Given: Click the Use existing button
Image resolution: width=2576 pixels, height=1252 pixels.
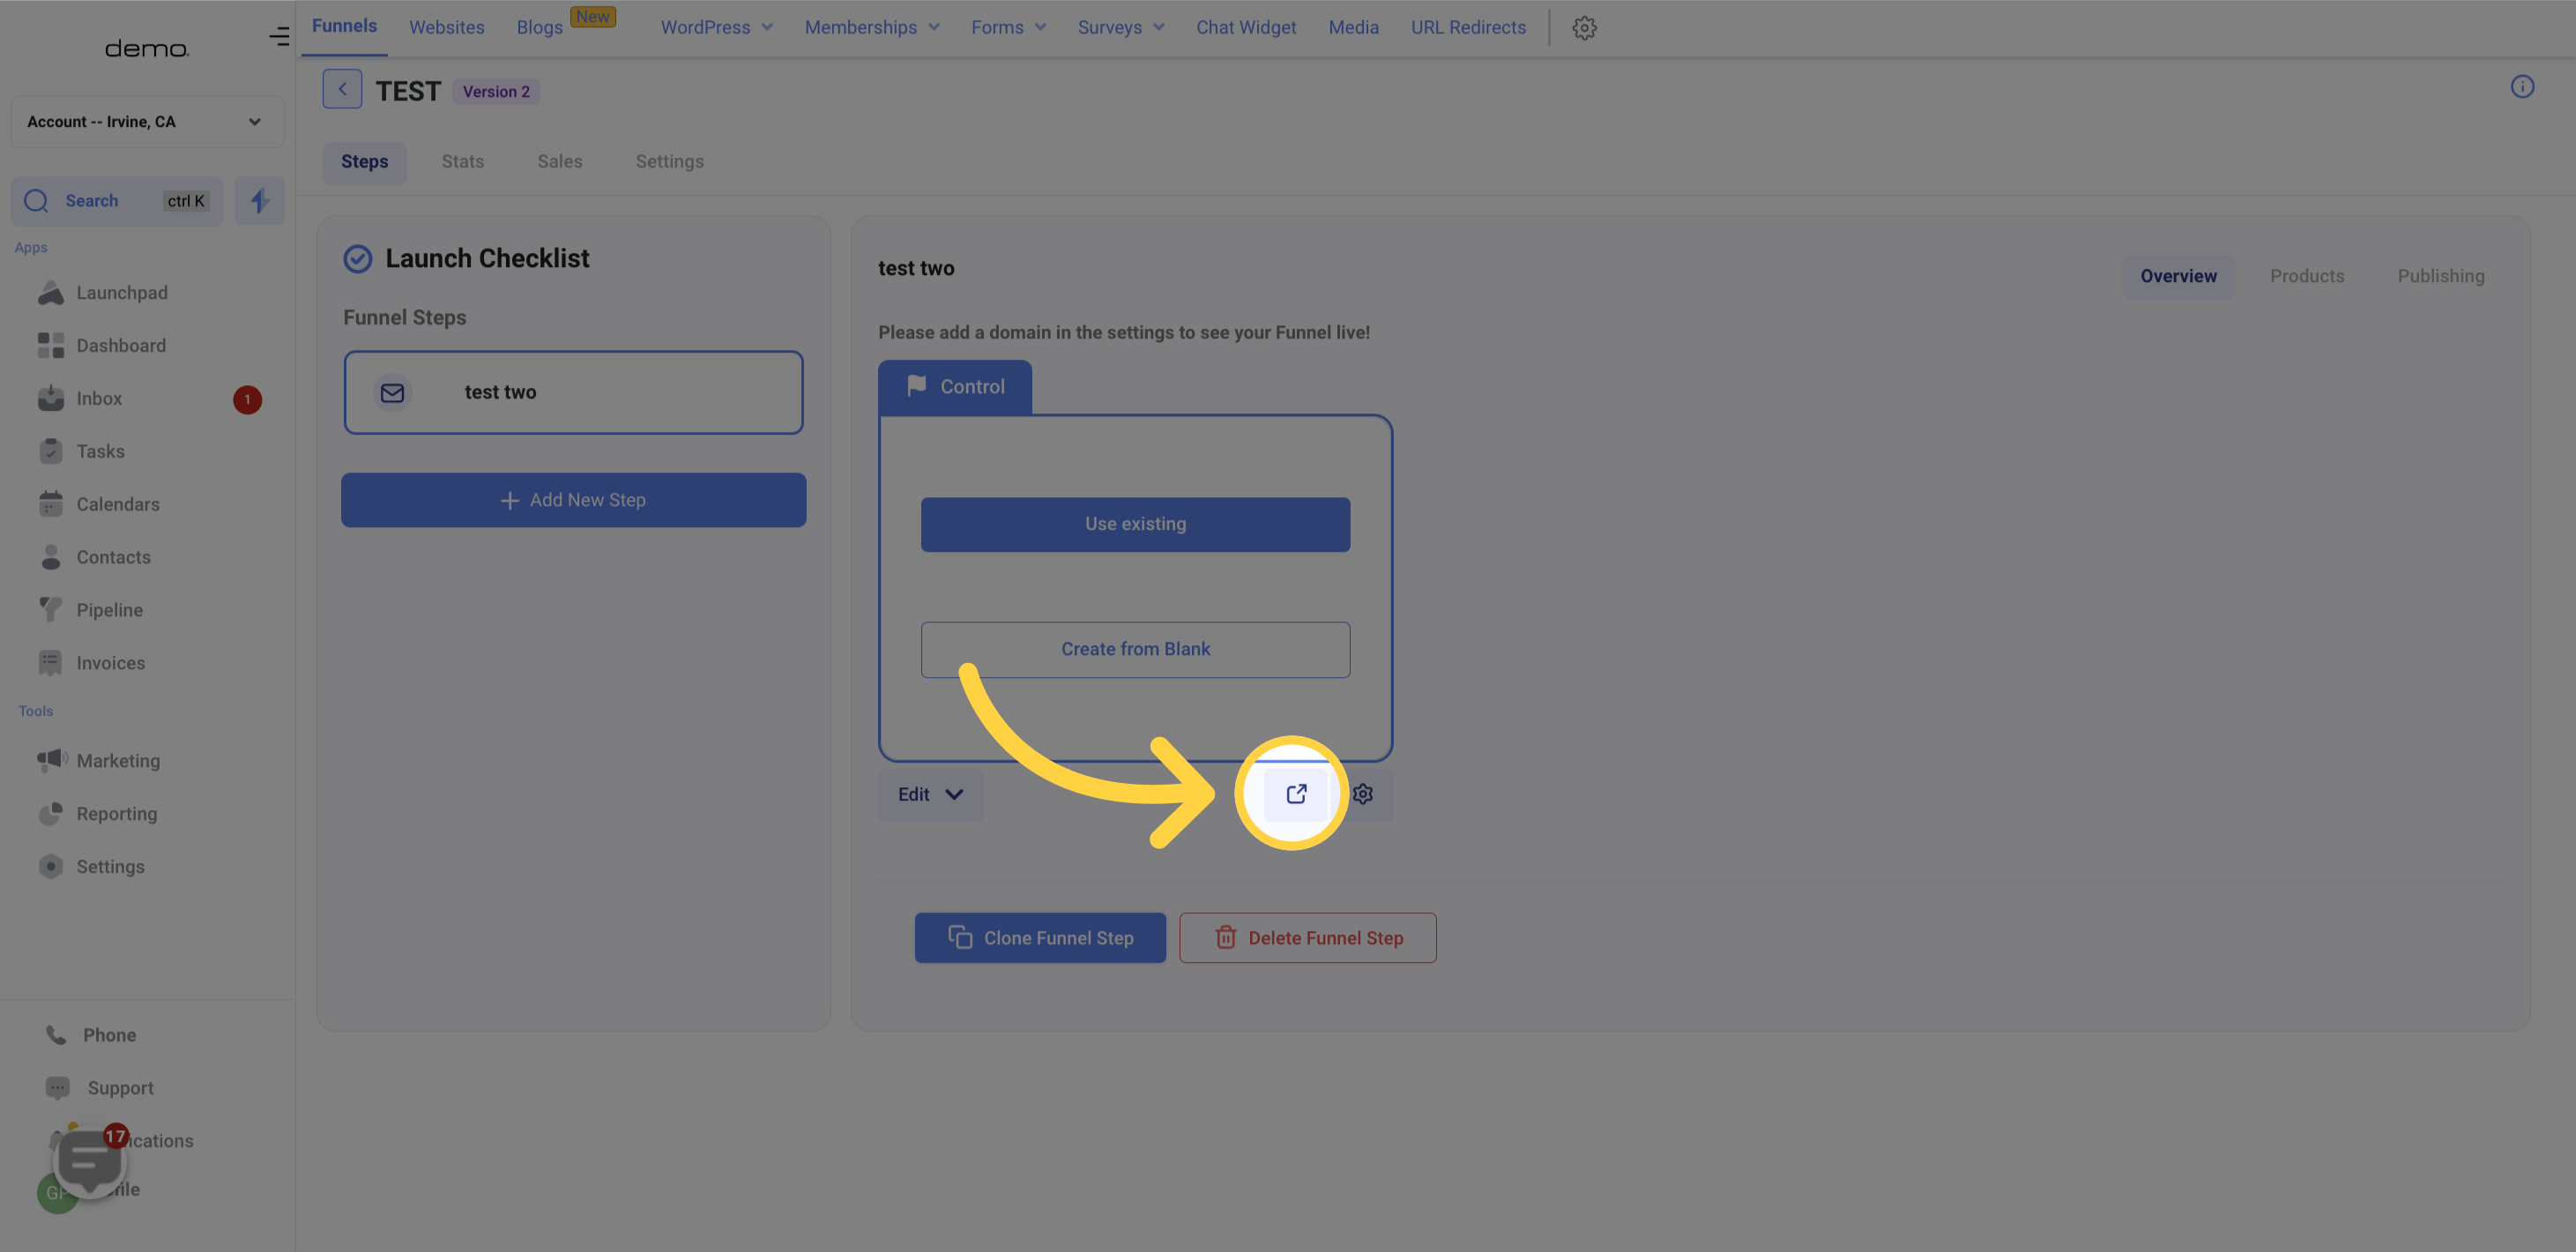Looking at the screenshot, I should pos(1135,524).
